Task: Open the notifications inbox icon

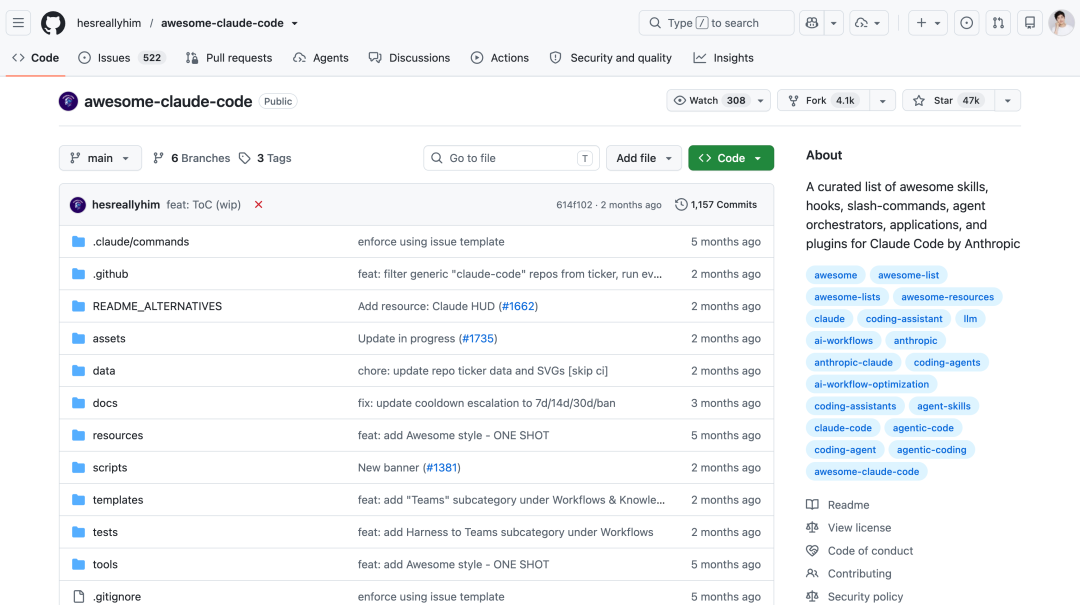Action: (x=1030, y=23)
